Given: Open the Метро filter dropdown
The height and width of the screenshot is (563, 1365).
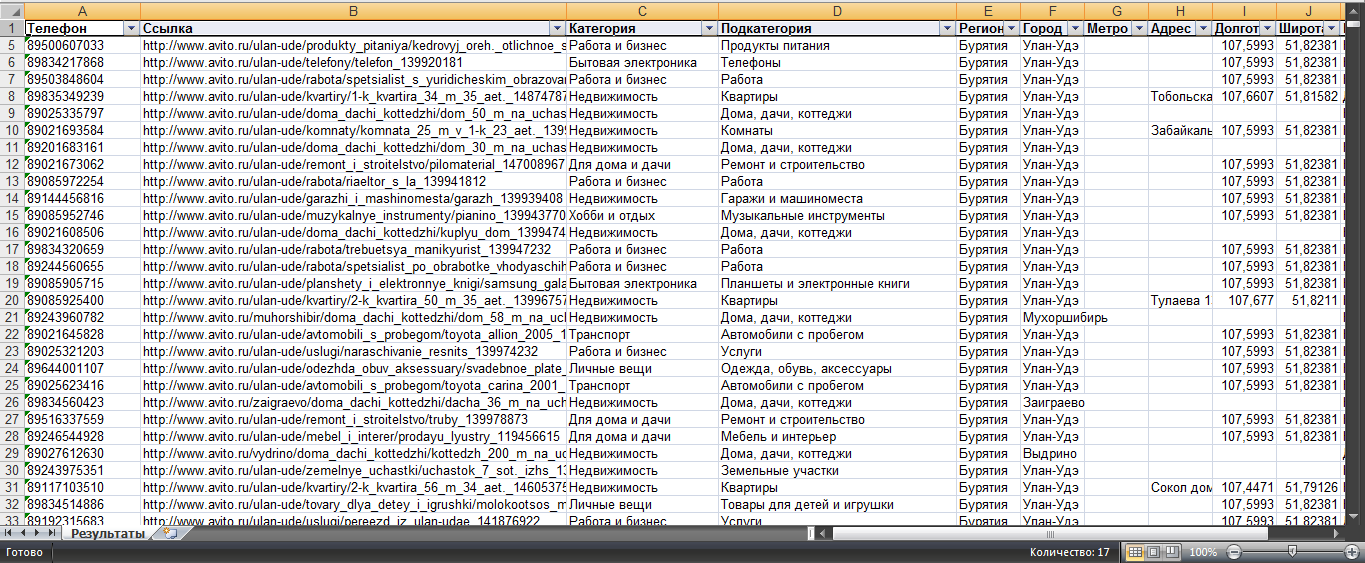Looking at the screenshot, I should [1138, 29].
